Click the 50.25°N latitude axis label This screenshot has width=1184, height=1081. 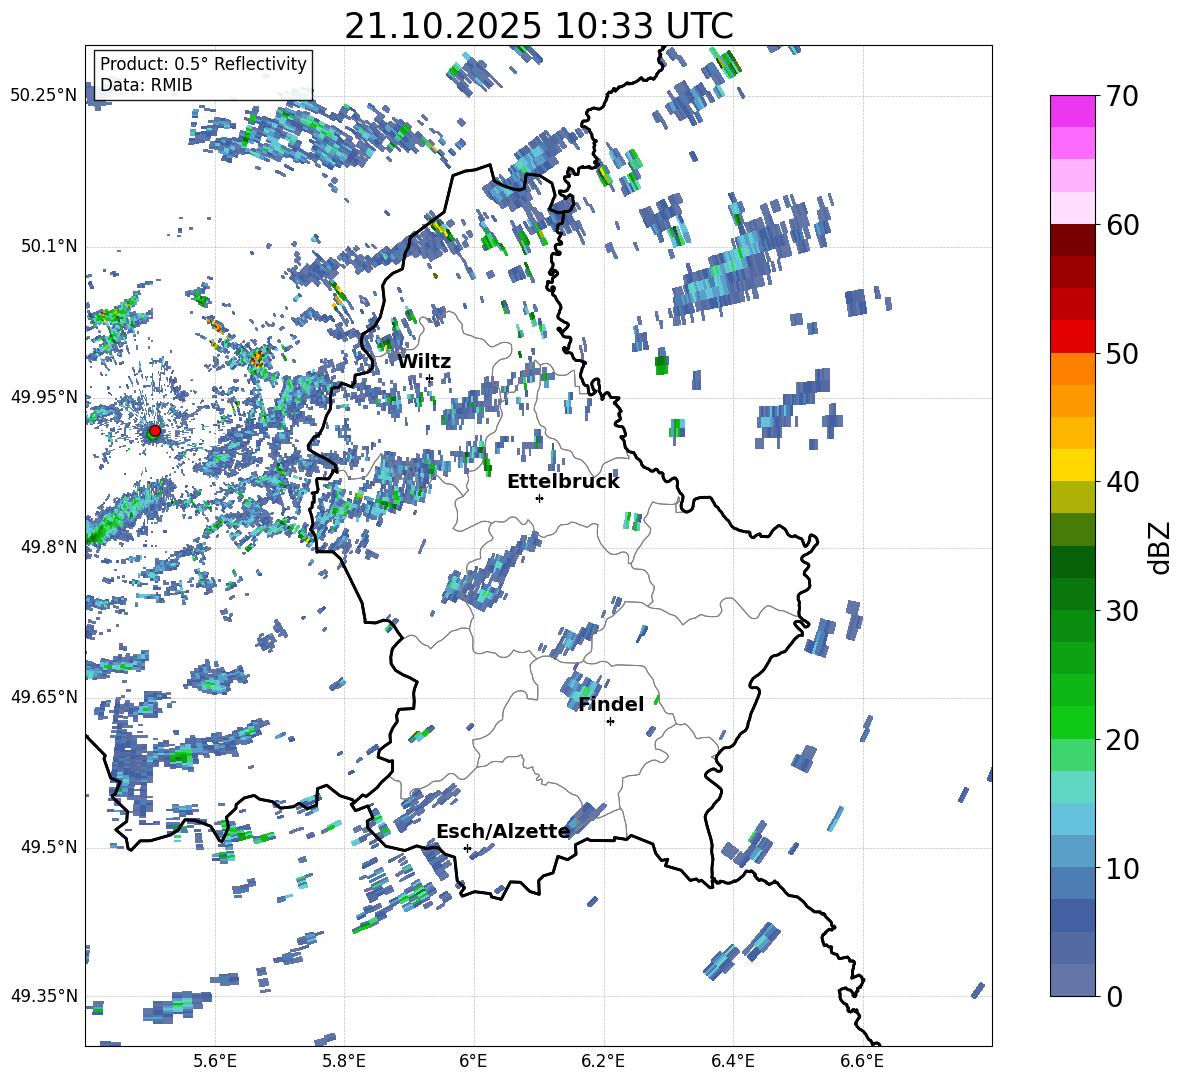(44, 96)
